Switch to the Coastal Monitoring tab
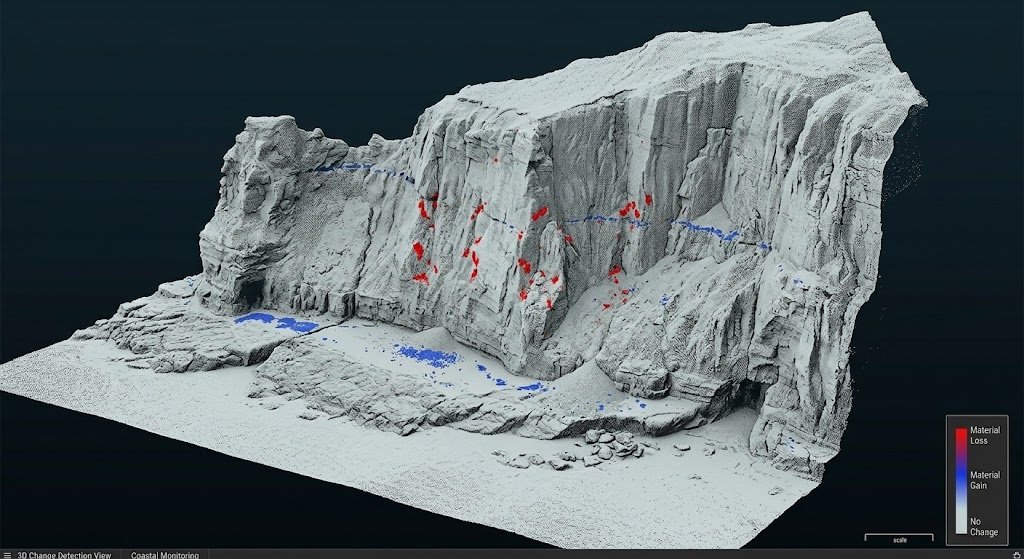 click(x=165, y=555)
